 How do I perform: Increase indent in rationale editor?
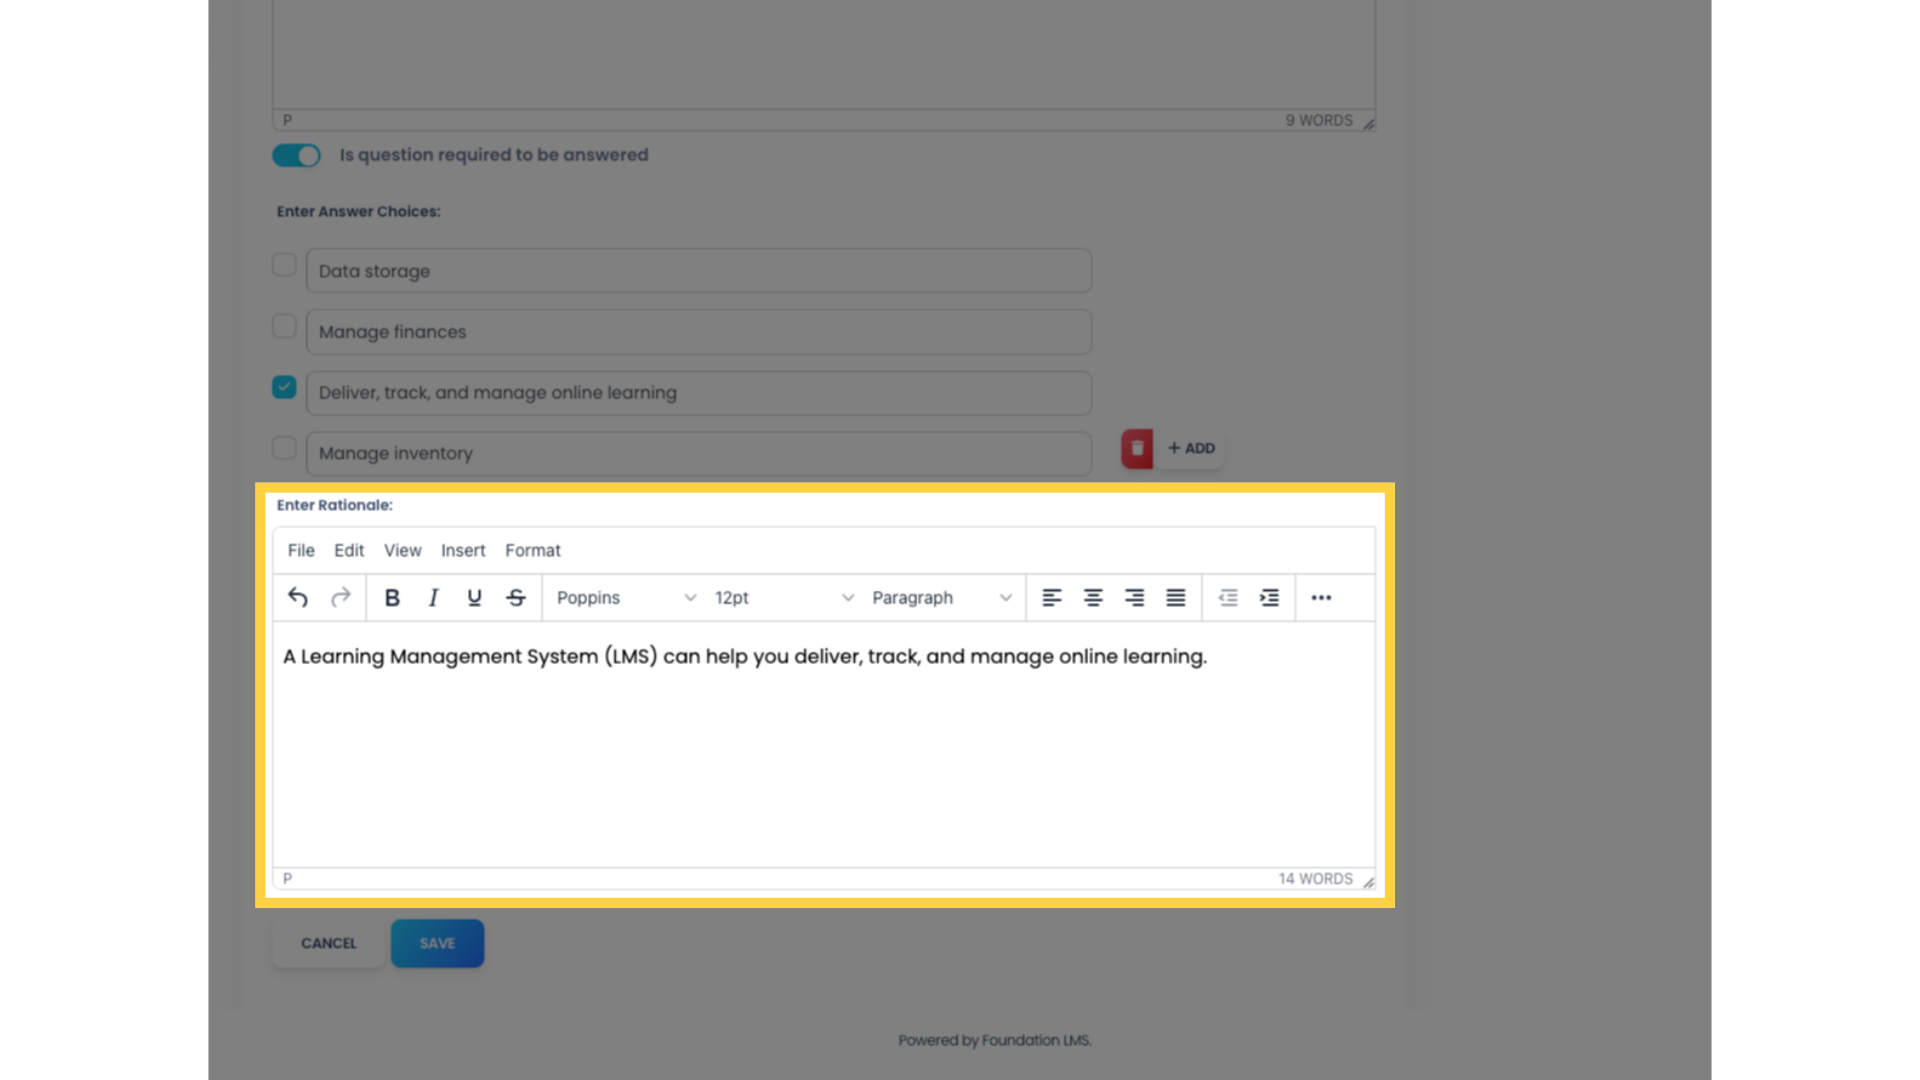(1269, 597)
